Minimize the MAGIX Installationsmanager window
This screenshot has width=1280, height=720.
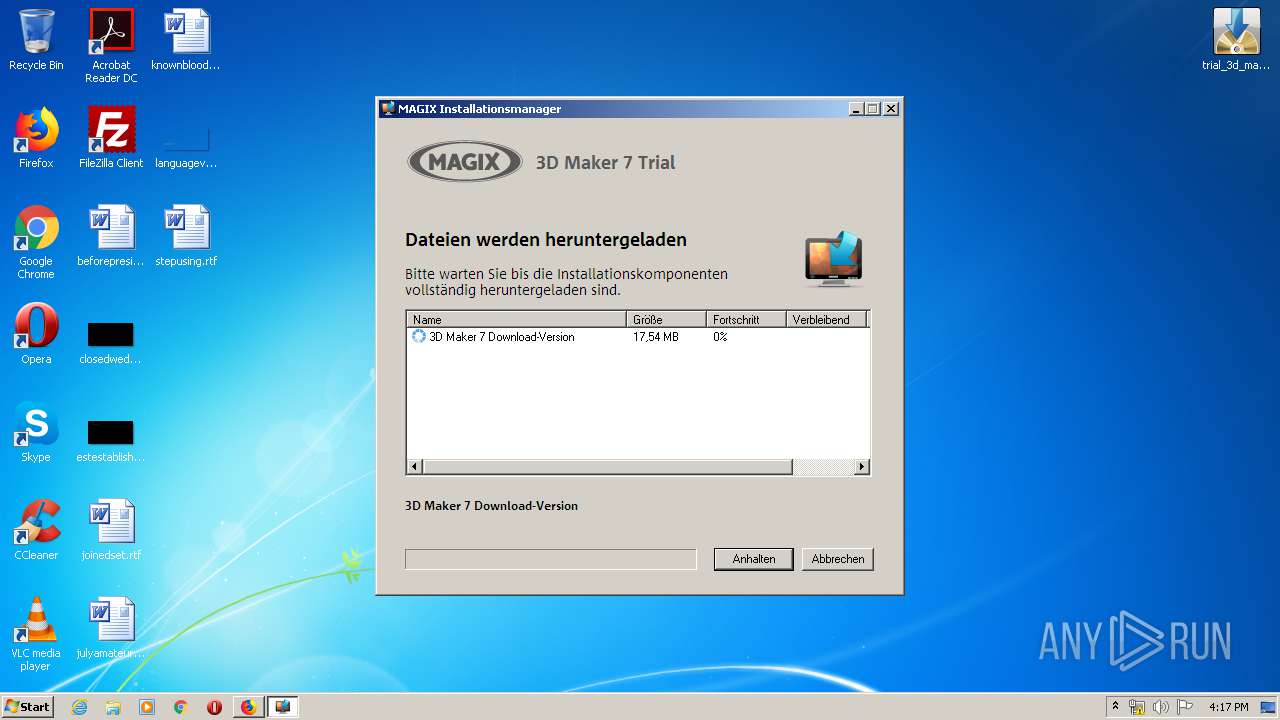coord(856,109)
